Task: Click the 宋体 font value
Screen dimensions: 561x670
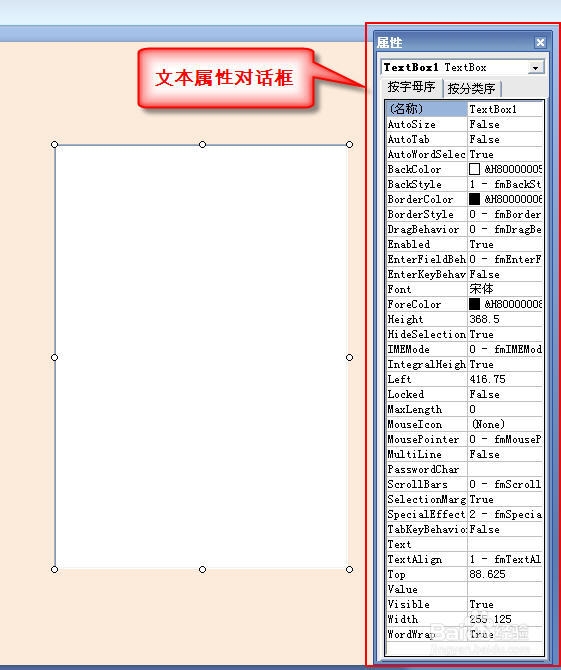Action: coord(481,289)
